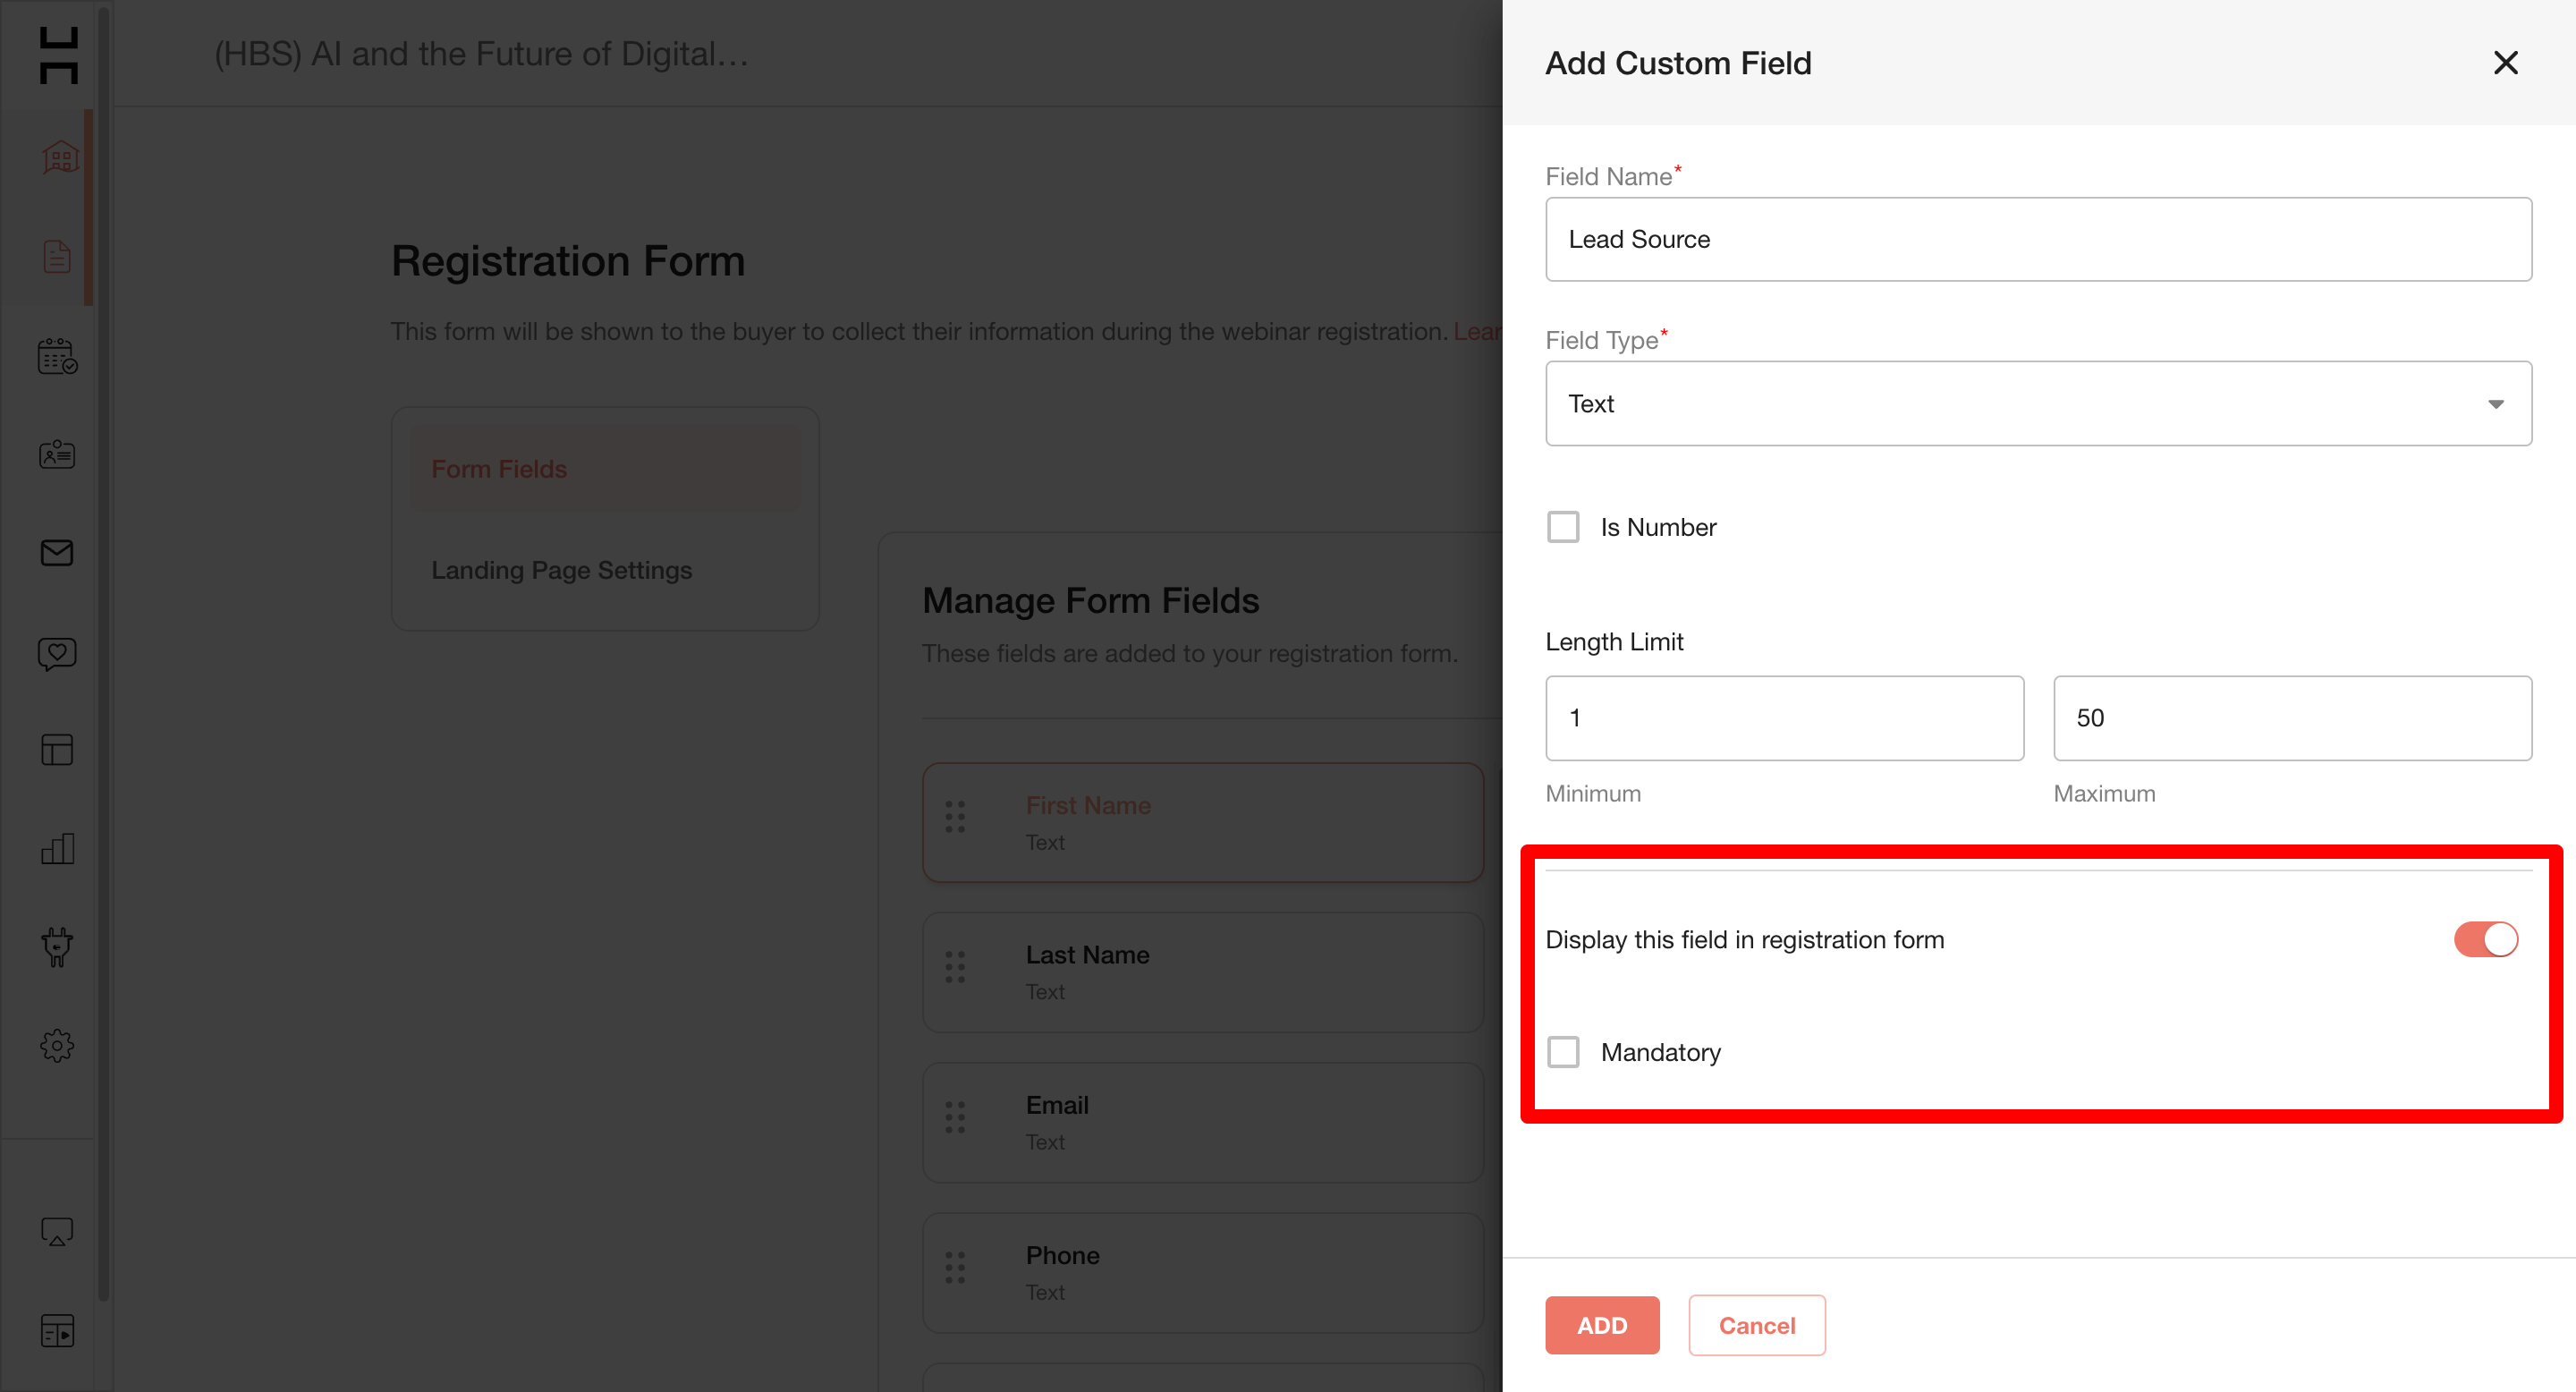Click the ADD button
The height and width of the screenshot is (1392, 2576).
point(1602,1326)
